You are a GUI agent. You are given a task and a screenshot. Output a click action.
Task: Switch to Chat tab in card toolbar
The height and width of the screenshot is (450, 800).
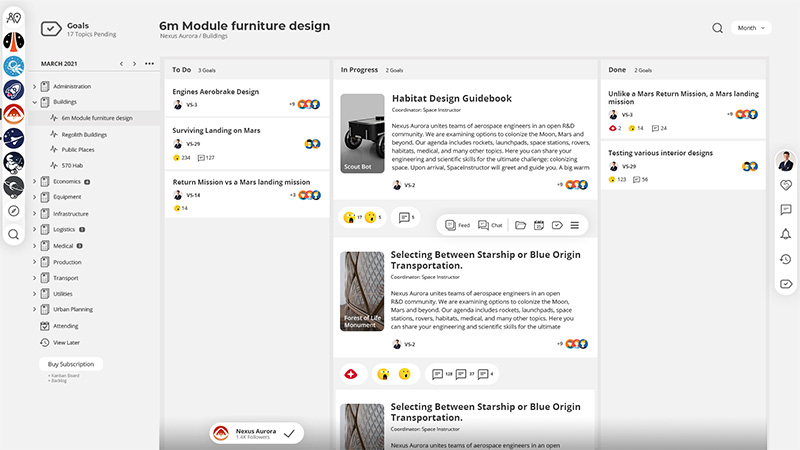click(490, 225)
